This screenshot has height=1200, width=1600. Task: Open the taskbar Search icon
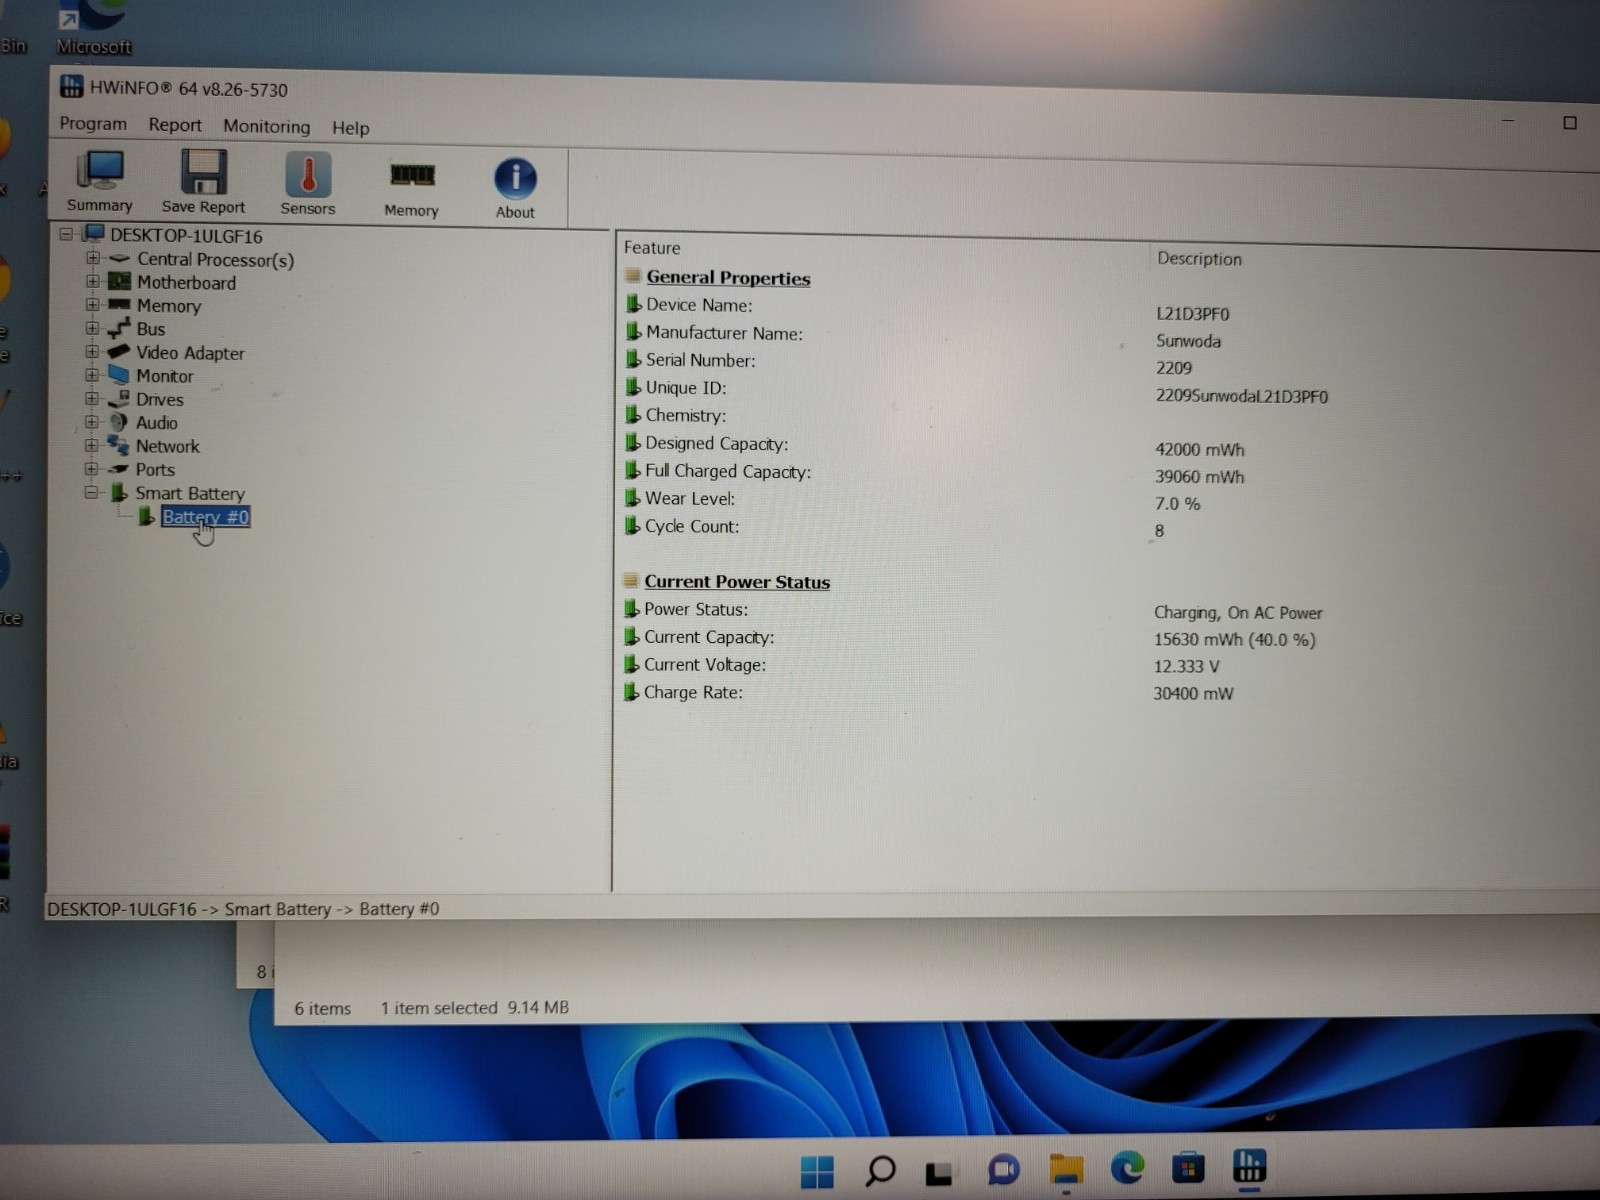[x=879, y=1170]
